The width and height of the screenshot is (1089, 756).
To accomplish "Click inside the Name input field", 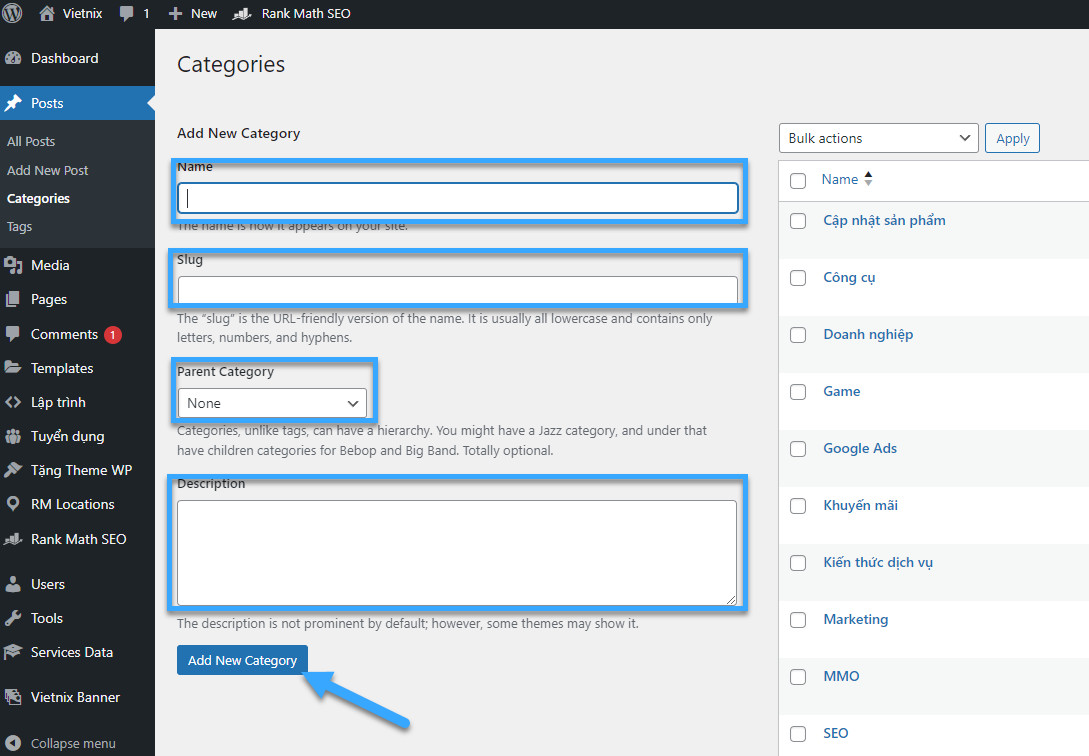I will [458, 197].
